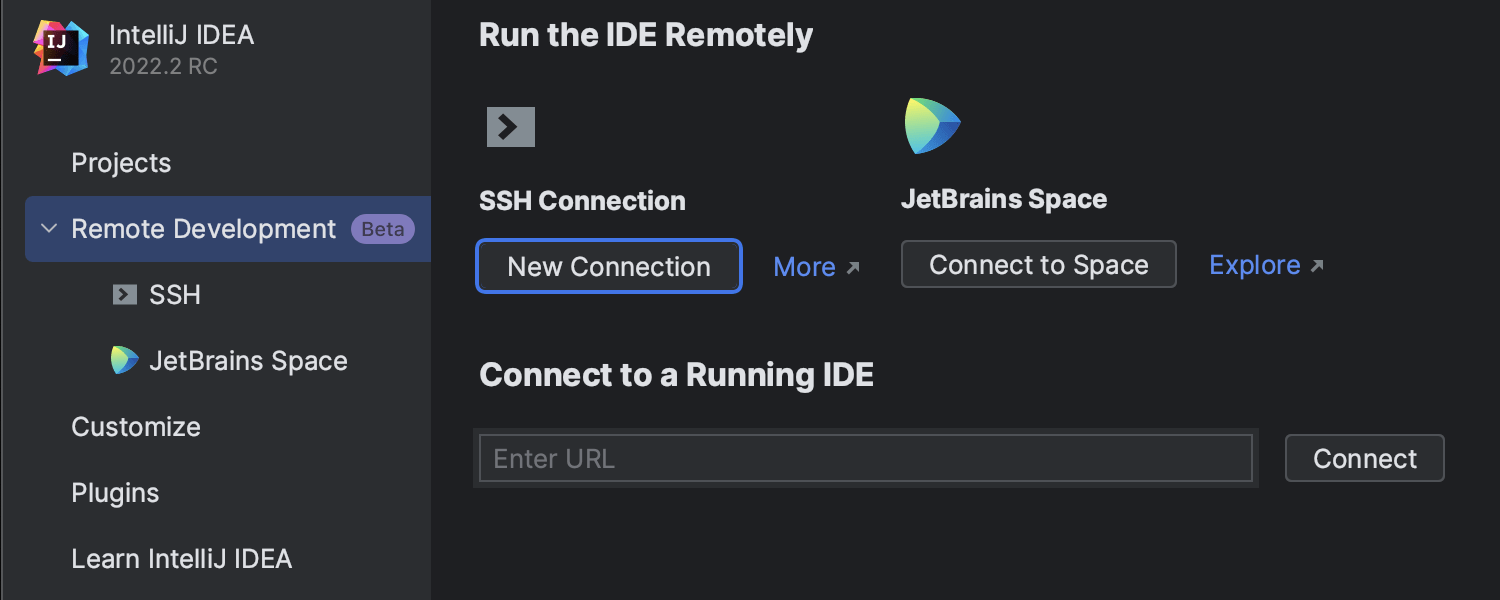Viewport: 1500px width, 600px height.
Task: Click the Beta badge on Remote Development
Action: (x=383, y=229)
